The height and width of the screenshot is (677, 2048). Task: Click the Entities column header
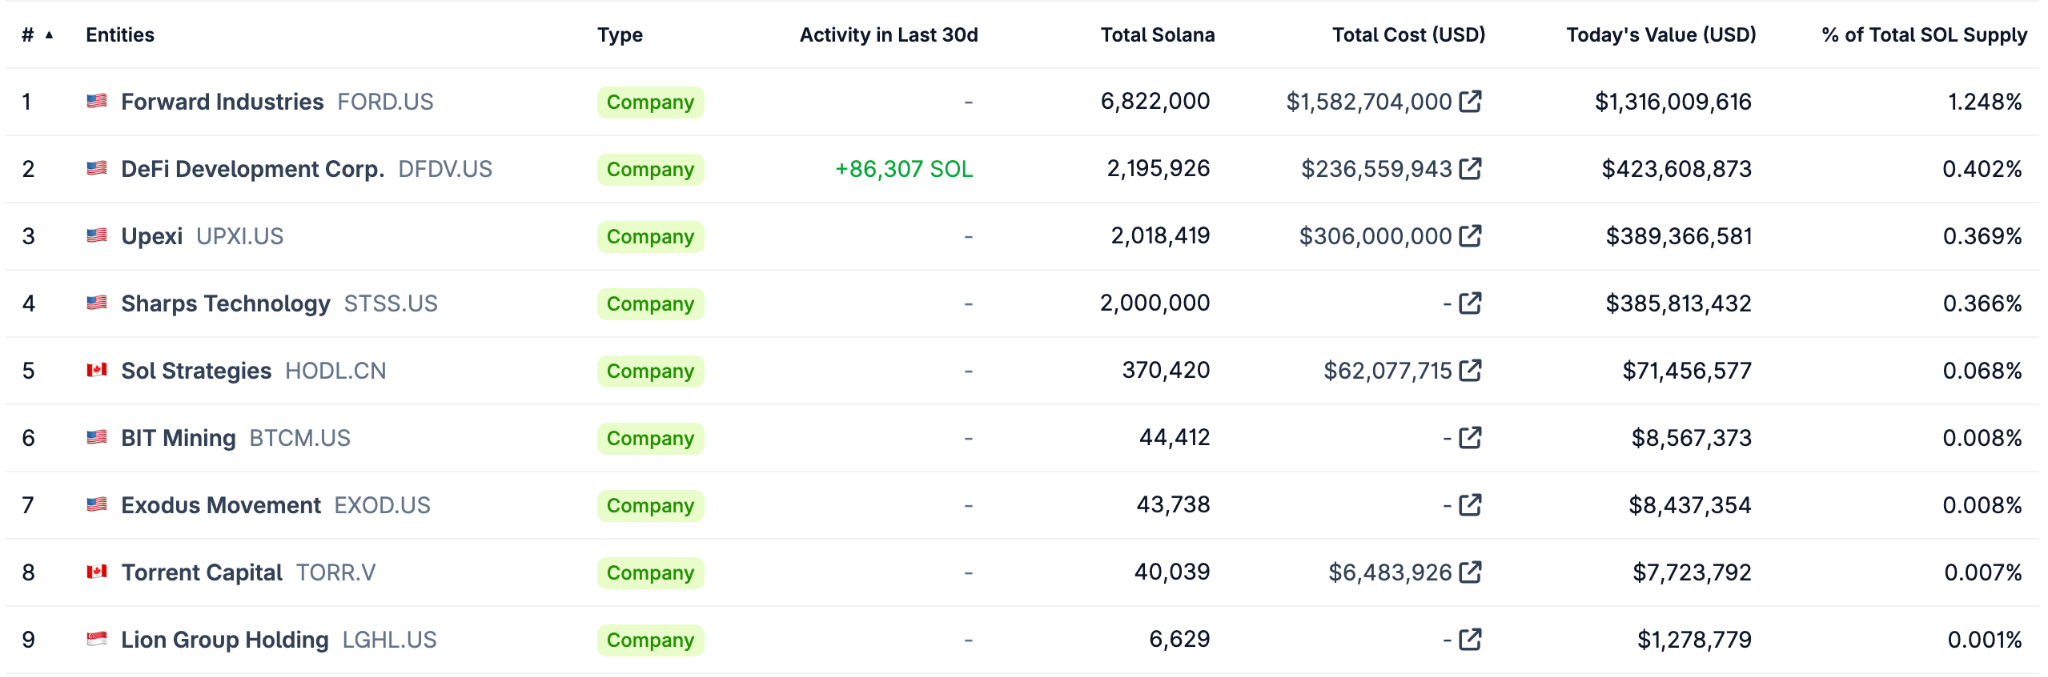click(x=120, y=35)
